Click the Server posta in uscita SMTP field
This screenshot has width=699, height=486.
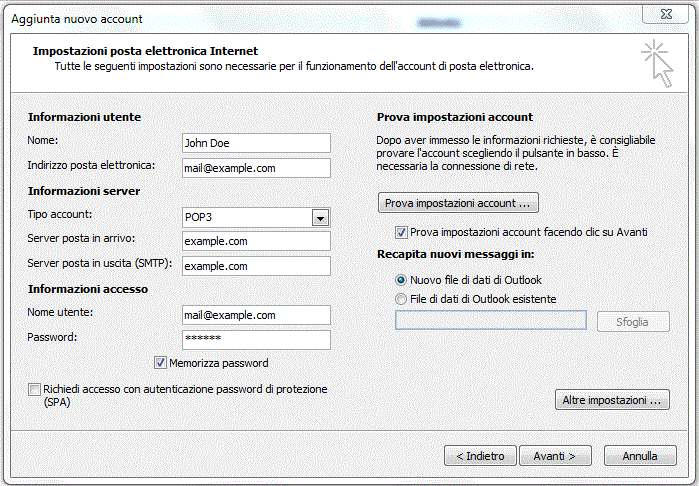click(x=256, y=266)
